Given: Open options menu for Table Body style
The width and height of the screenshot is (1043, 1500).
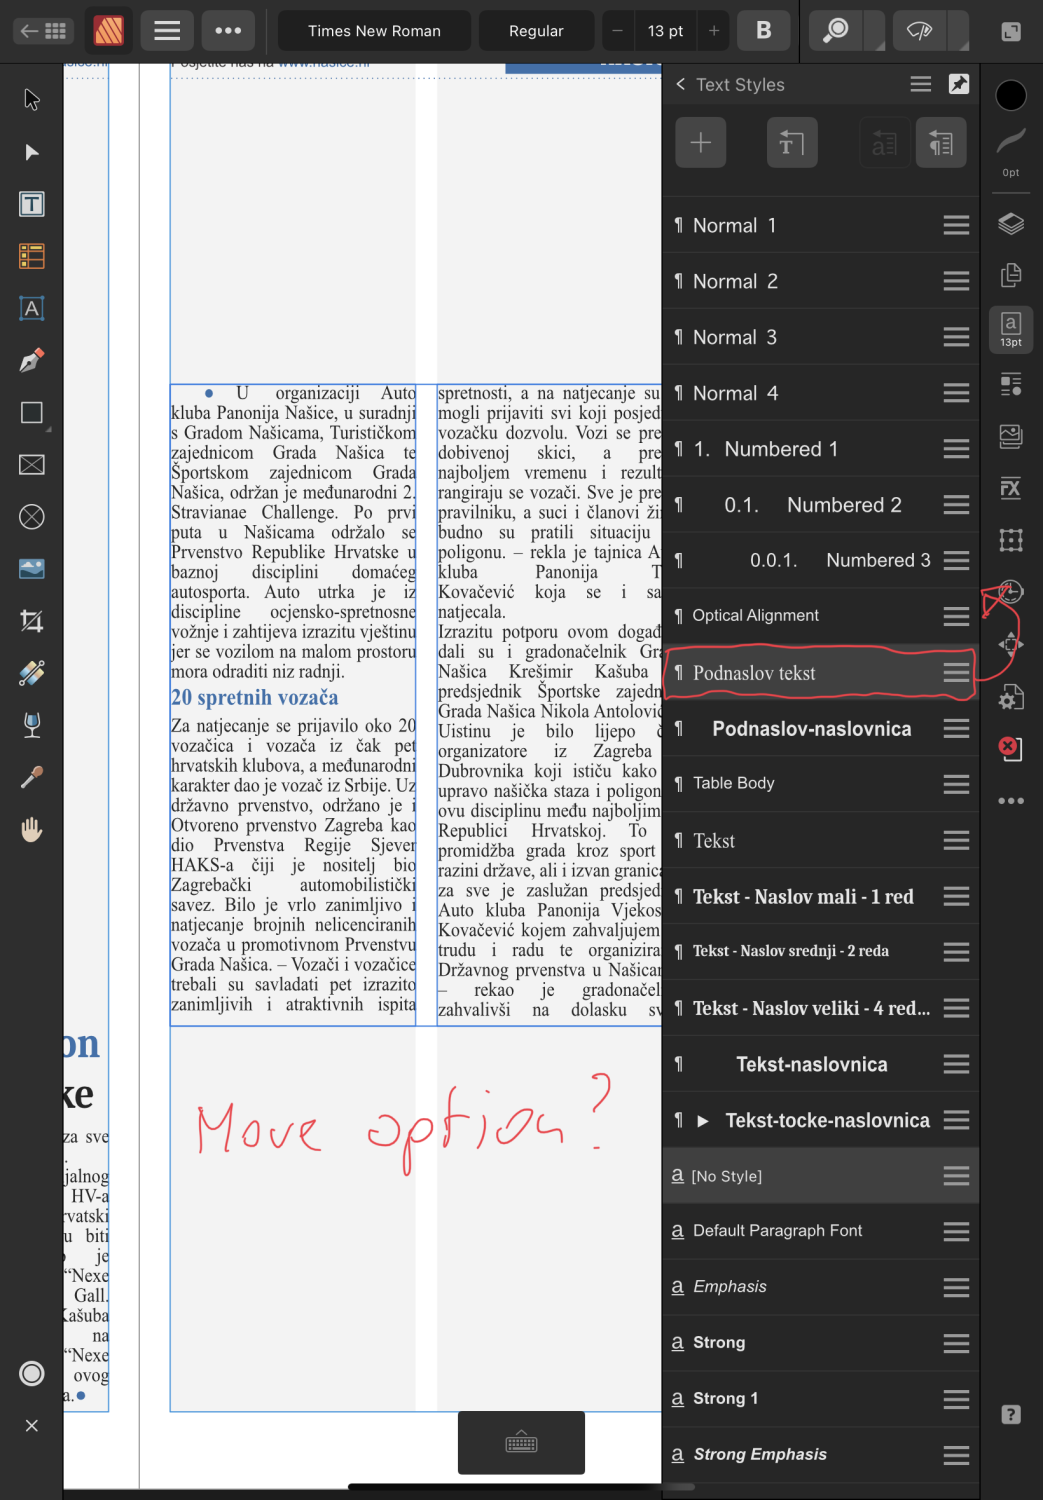Looking at the screenshot, I should click(956, 784).
